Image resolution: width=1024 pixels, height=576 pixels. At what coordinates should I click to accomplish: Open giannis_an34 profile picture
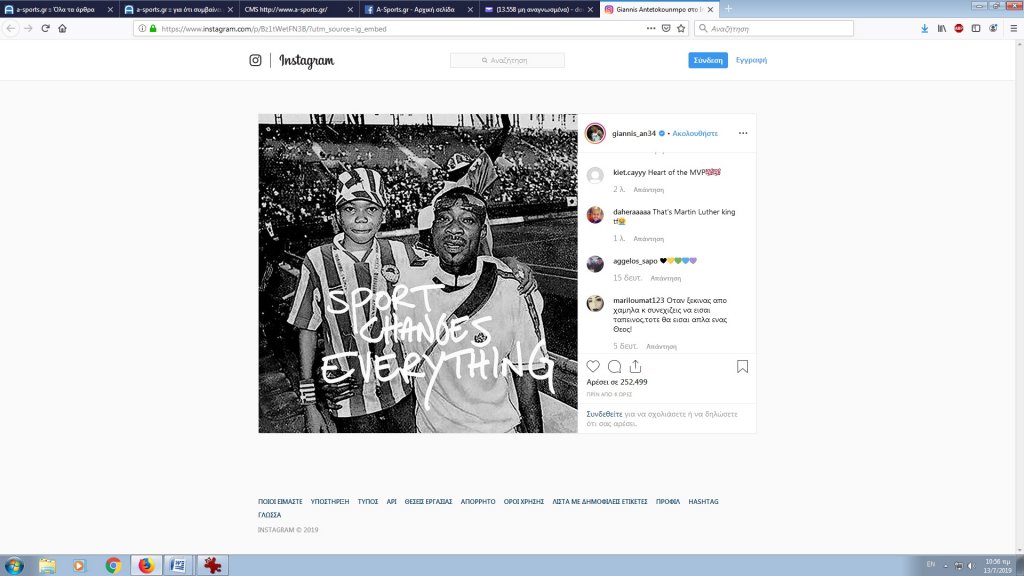click(595, 133)
